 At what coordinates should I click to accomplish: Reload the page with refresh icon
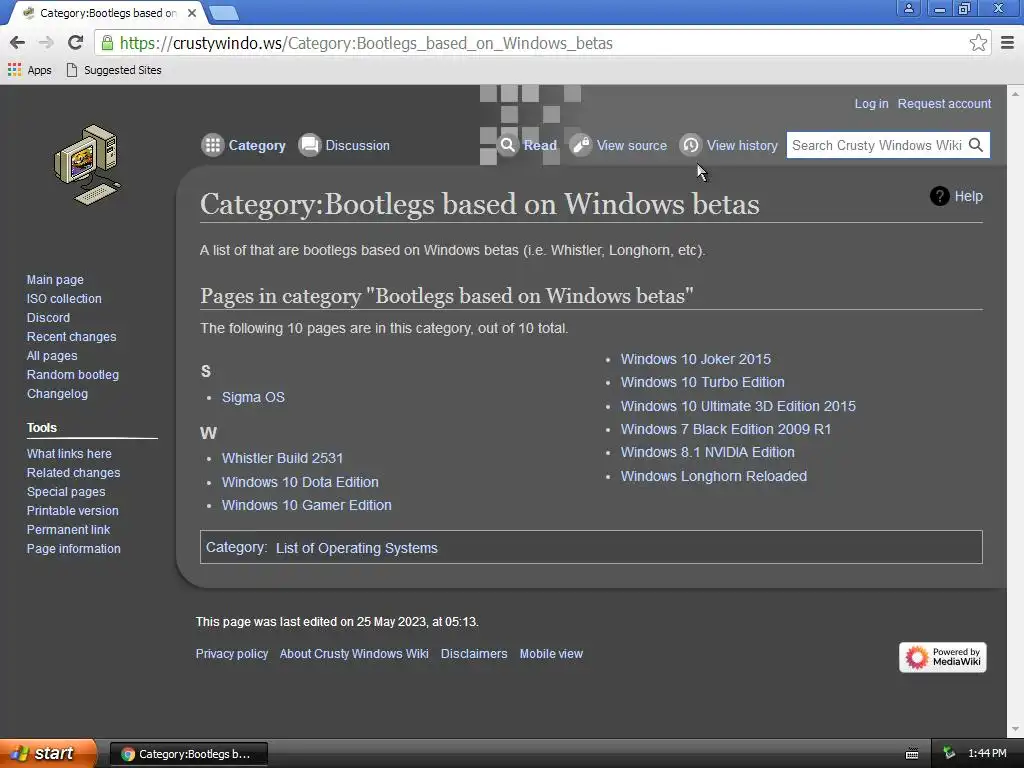(x=76, y=43)
